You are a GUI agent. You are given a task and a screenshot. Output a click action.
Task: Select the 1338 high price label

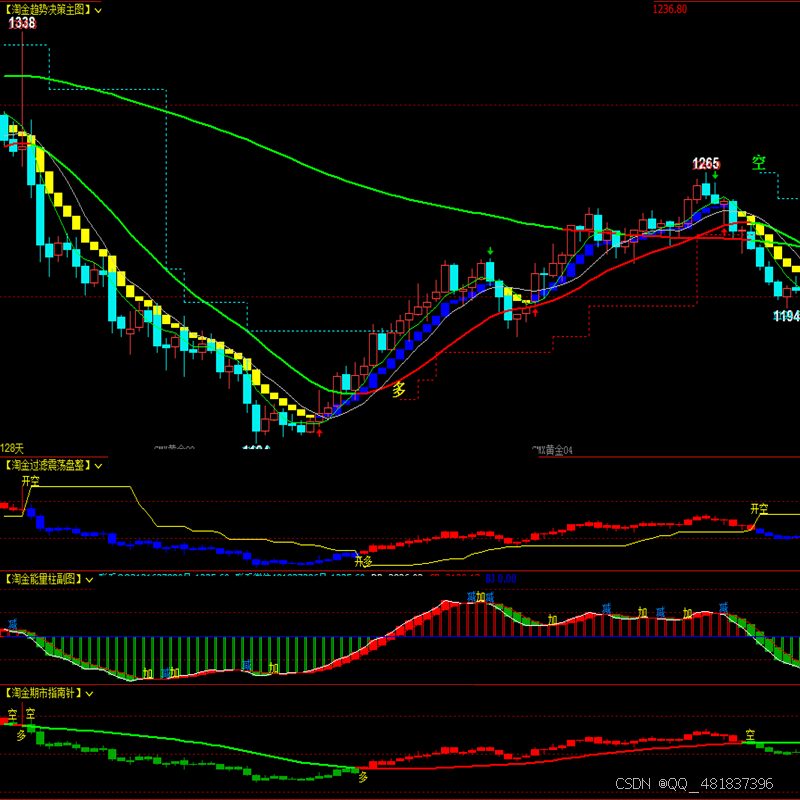pos(22,23)
